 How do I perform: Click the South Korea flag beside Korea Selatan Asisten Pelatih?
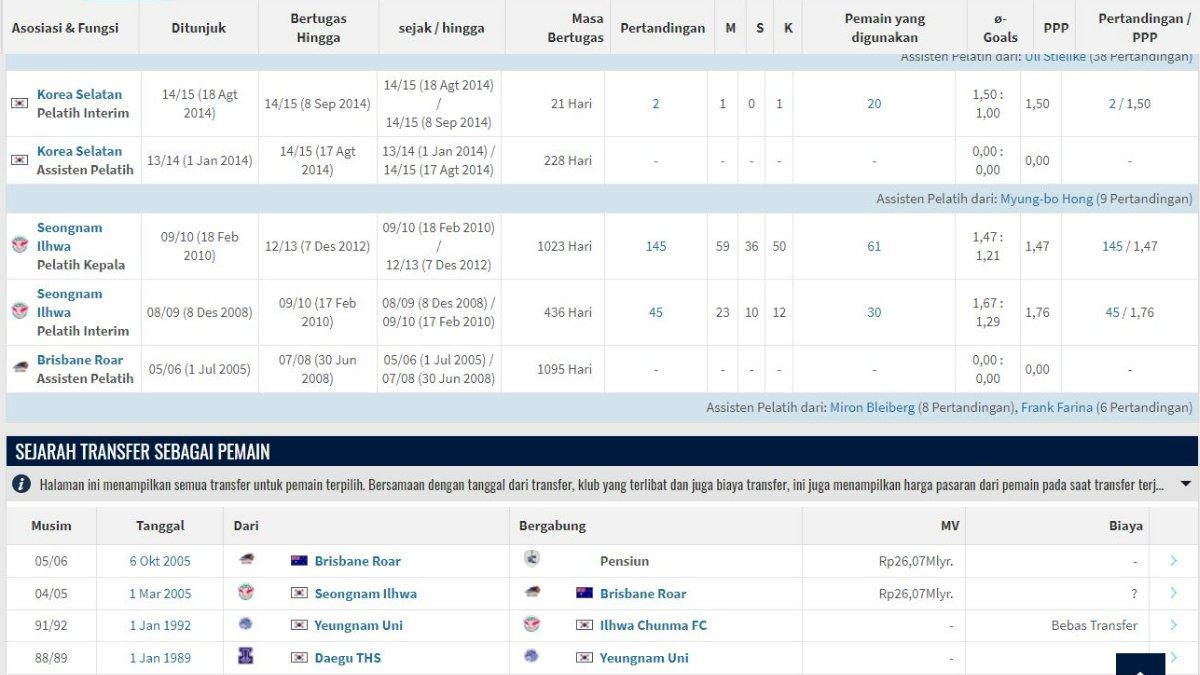click(x=19, y=160)
